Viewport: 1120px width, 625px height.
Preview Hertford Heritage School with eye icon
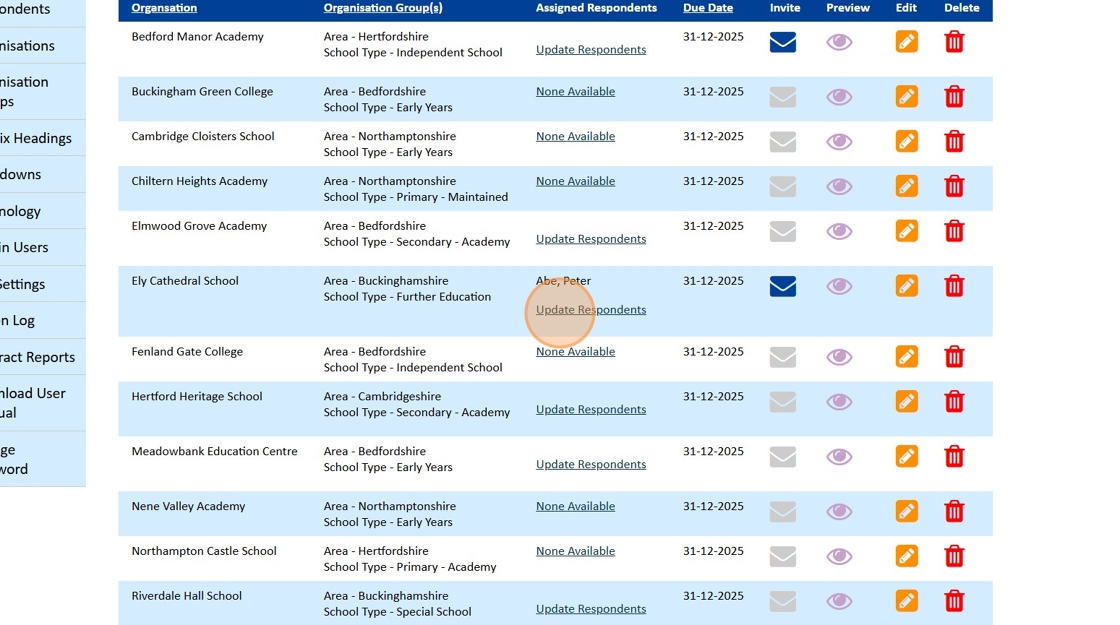coord(839,402)
